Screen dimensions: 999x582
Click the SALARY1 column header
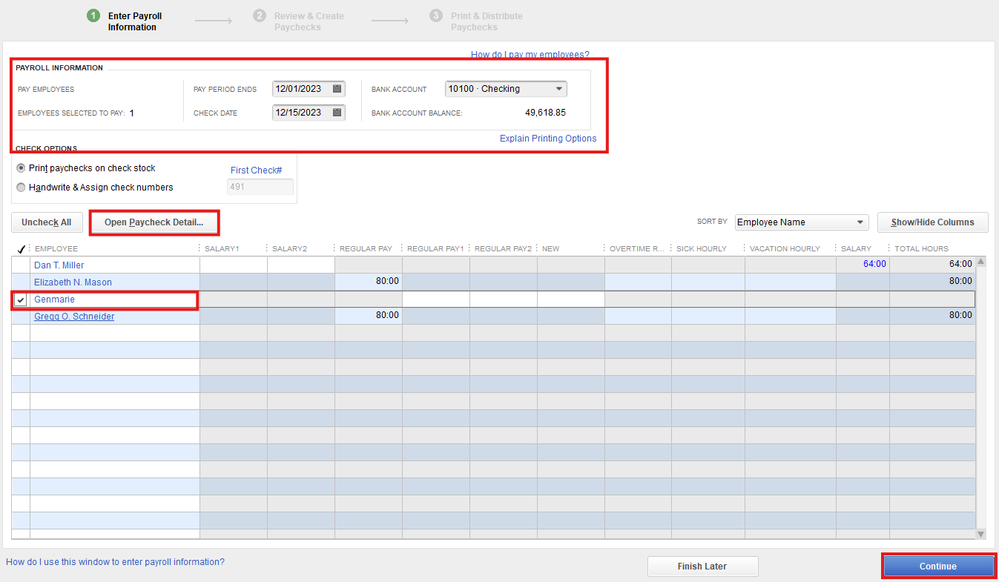click(222, 249)
